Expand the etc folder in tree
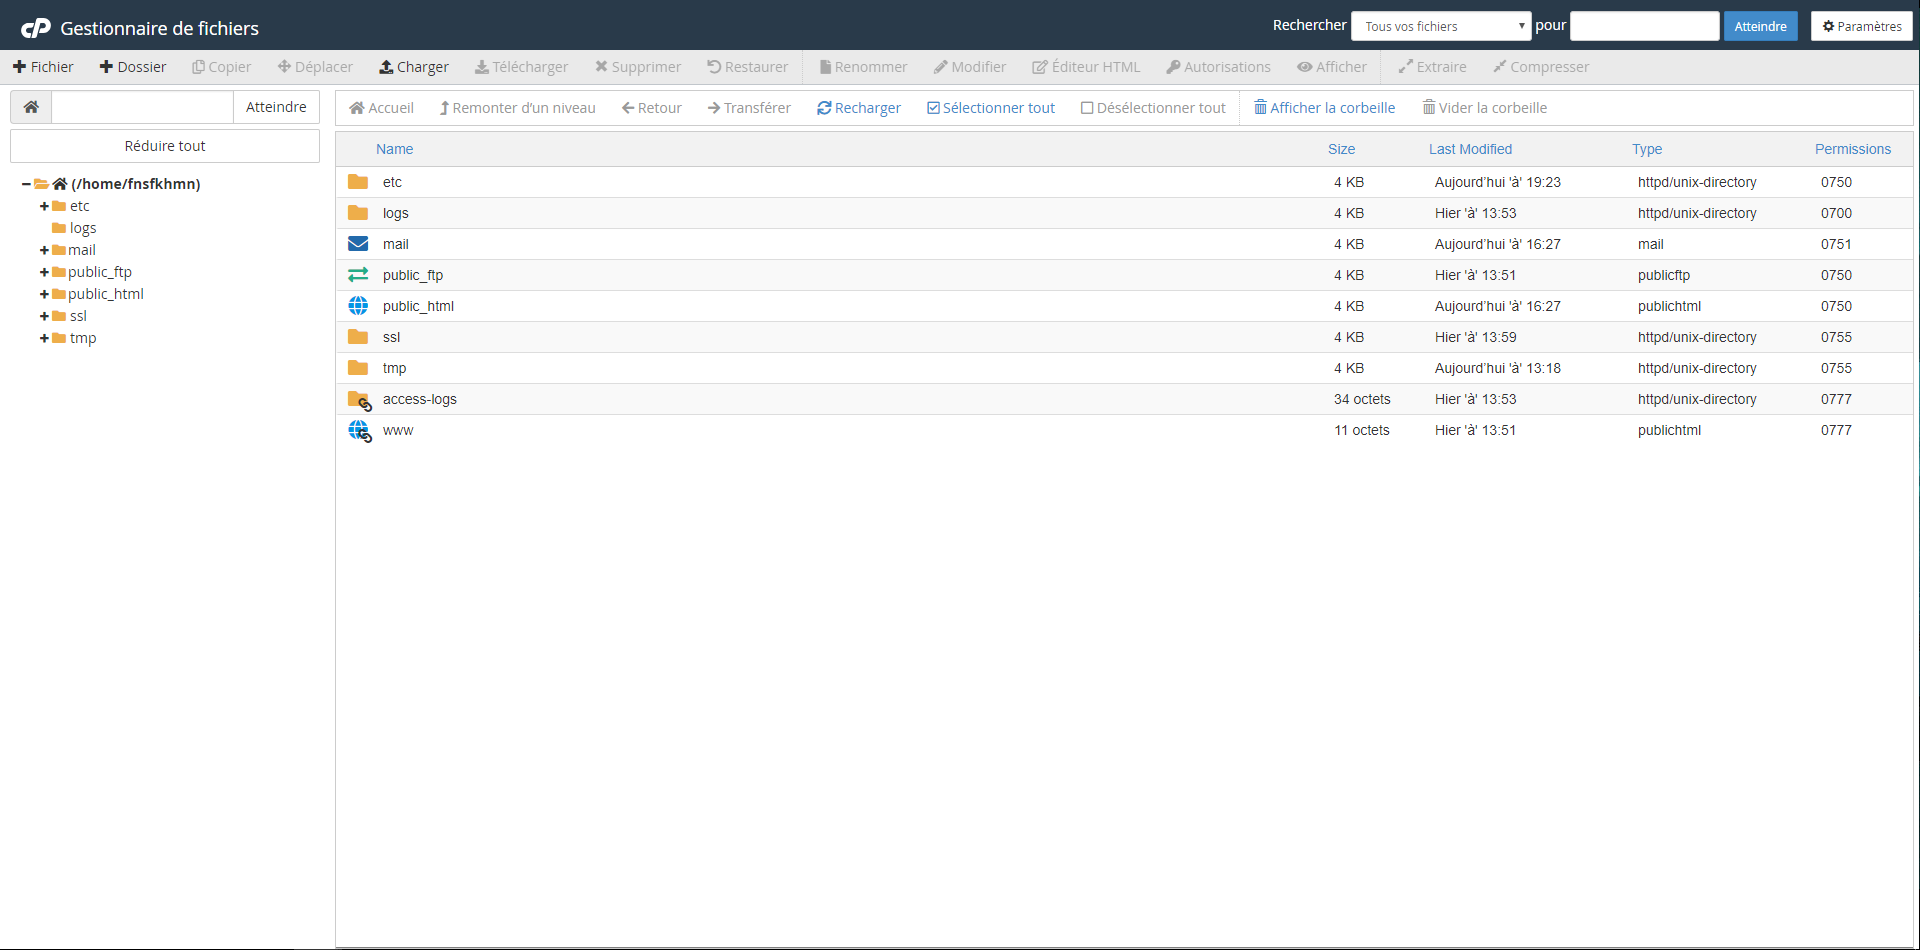 point(44,206)
